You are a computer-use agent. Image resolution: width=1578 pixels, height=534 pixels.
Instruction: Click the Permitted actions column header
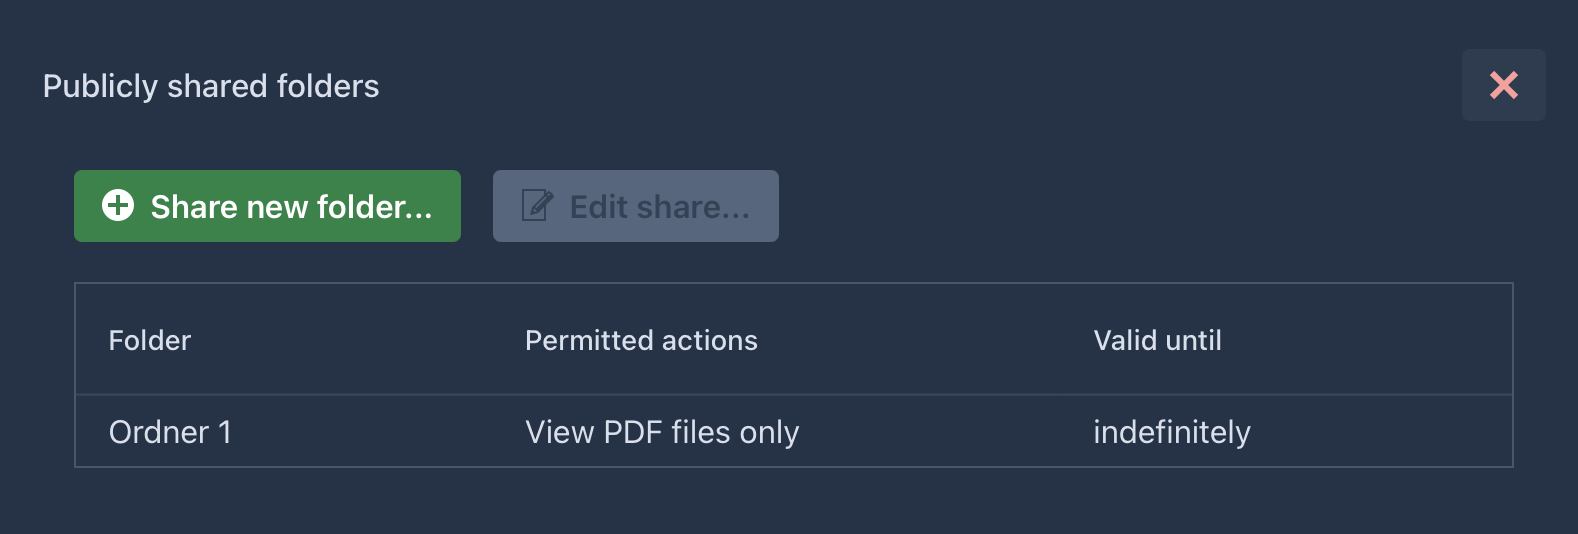[x=641, y=341]
